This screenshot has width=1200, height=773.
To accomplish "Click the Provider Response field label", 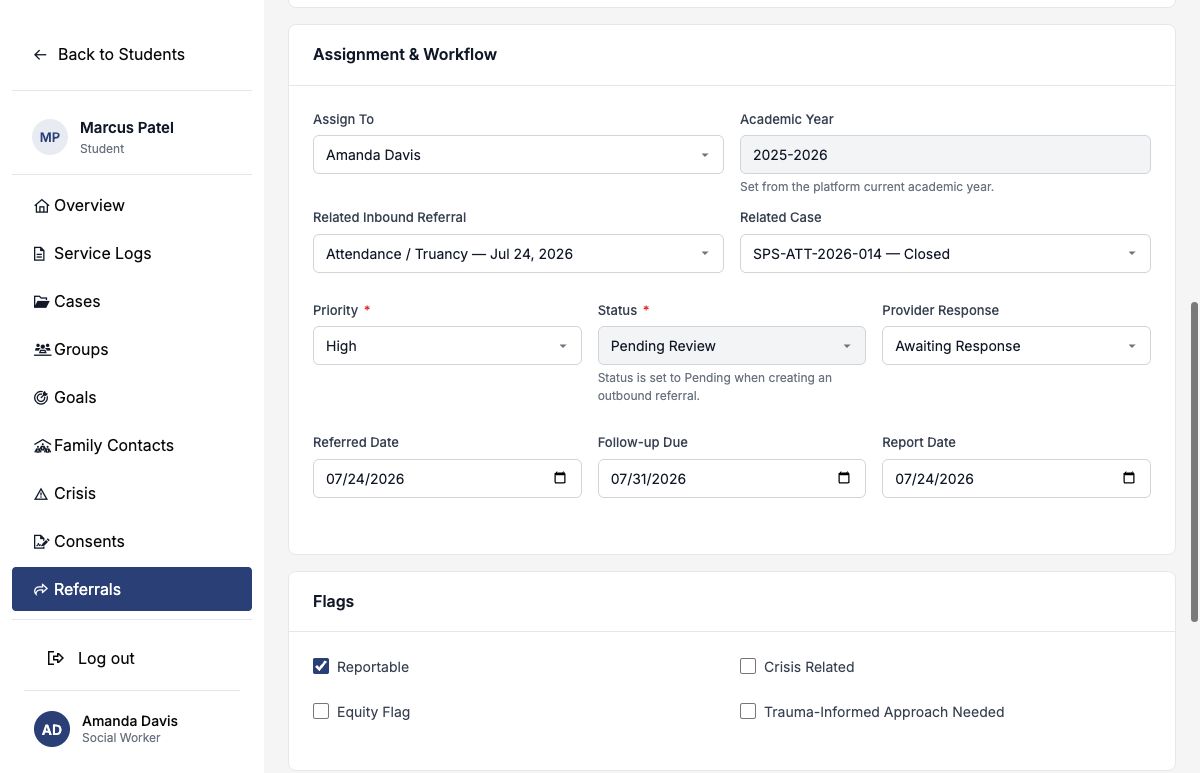I will click(940, 311).
